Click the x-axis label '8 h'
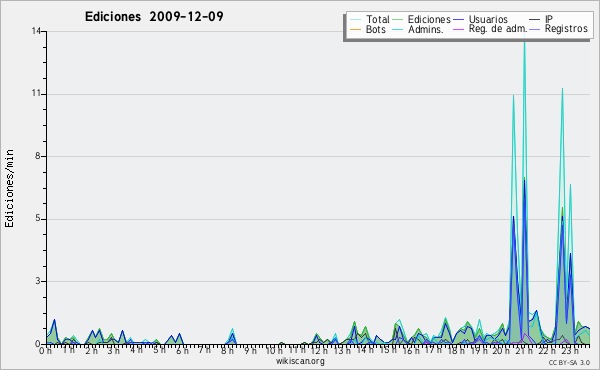 pos(227,350)
